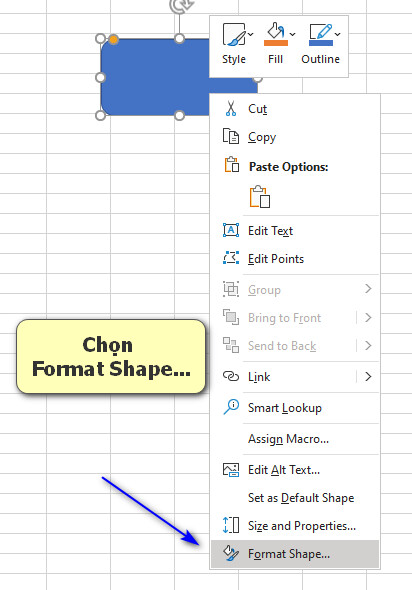This screenshot has width=412, height=590.
Task: Choose Assign Macro... in the menu
Action: pos(295,439)
